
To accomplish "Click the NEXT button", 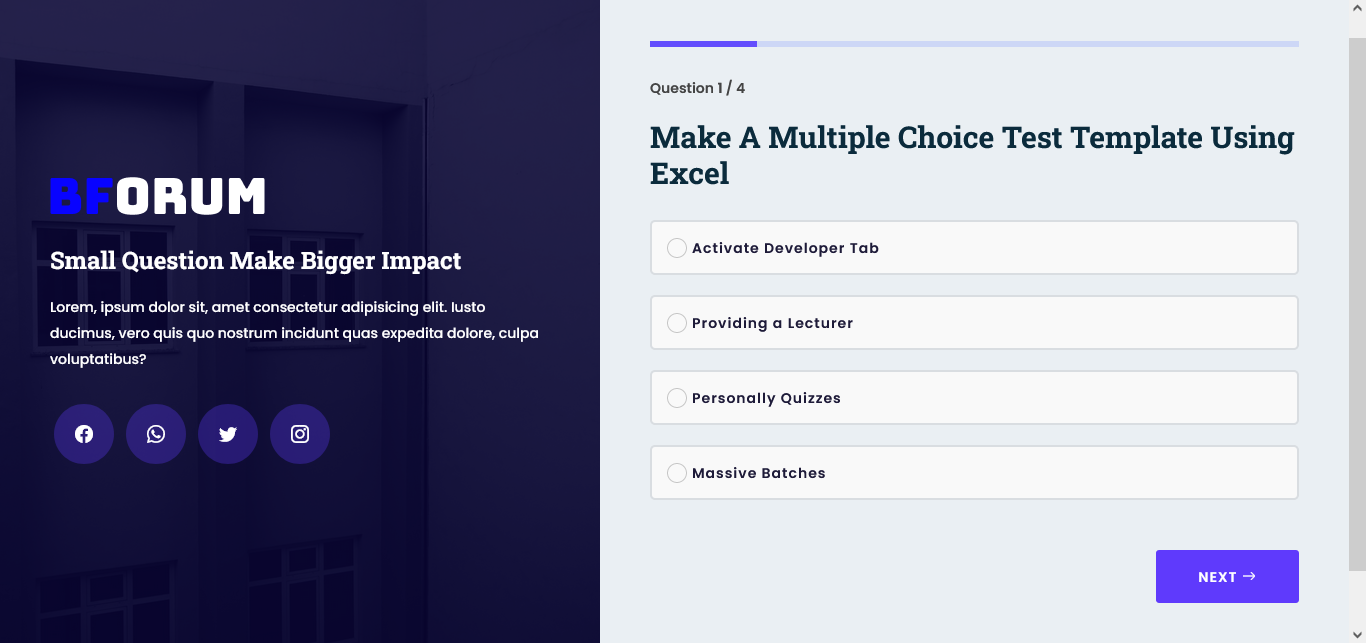I will click(1227, 576).
